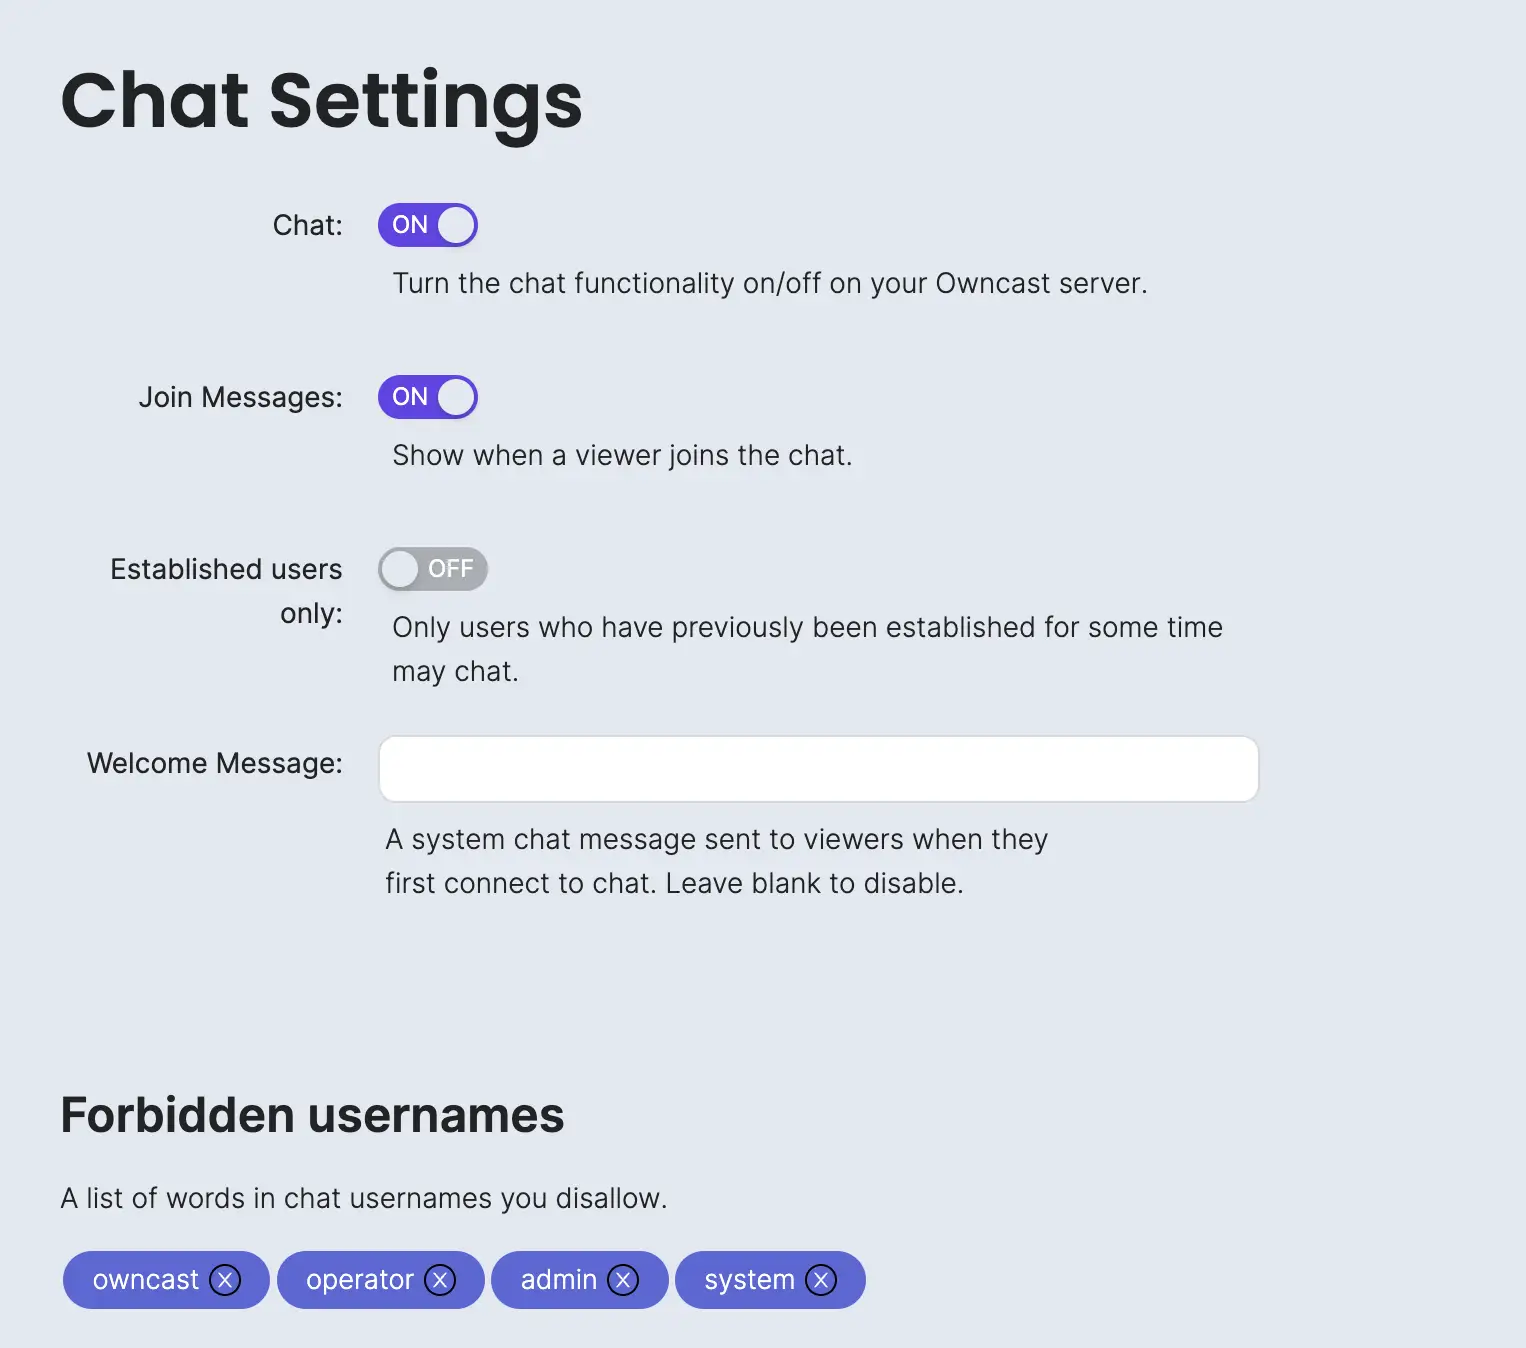
Task: Select the operator tag label text
Action: (x=360, y=1280)
